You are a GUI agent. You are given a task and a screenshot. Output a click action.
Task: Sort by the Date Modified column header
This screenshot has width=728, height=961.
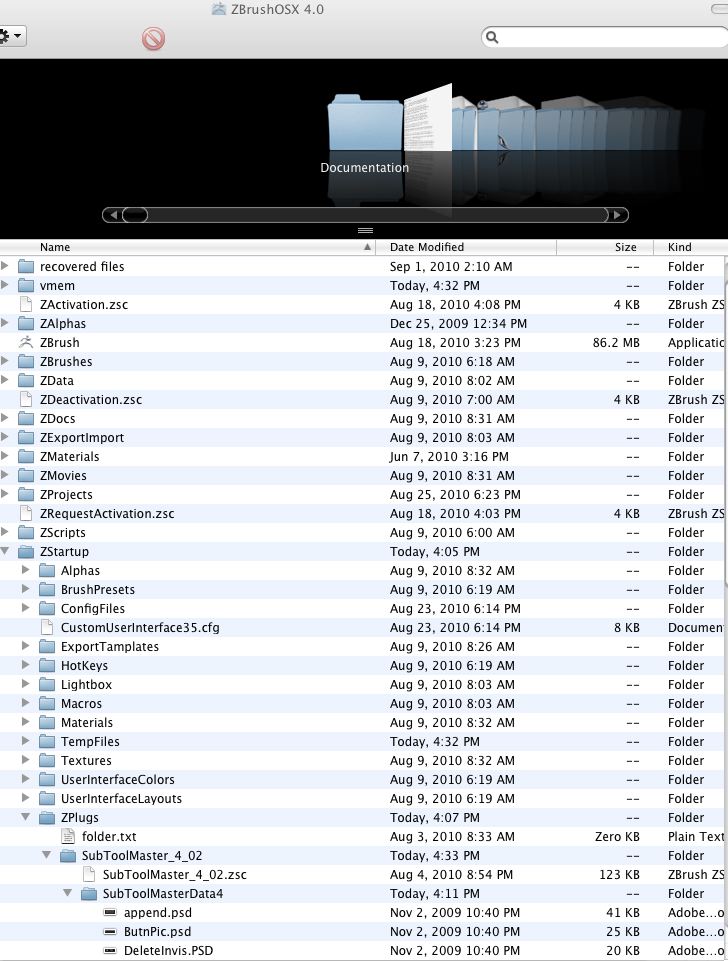coord(466,247)
